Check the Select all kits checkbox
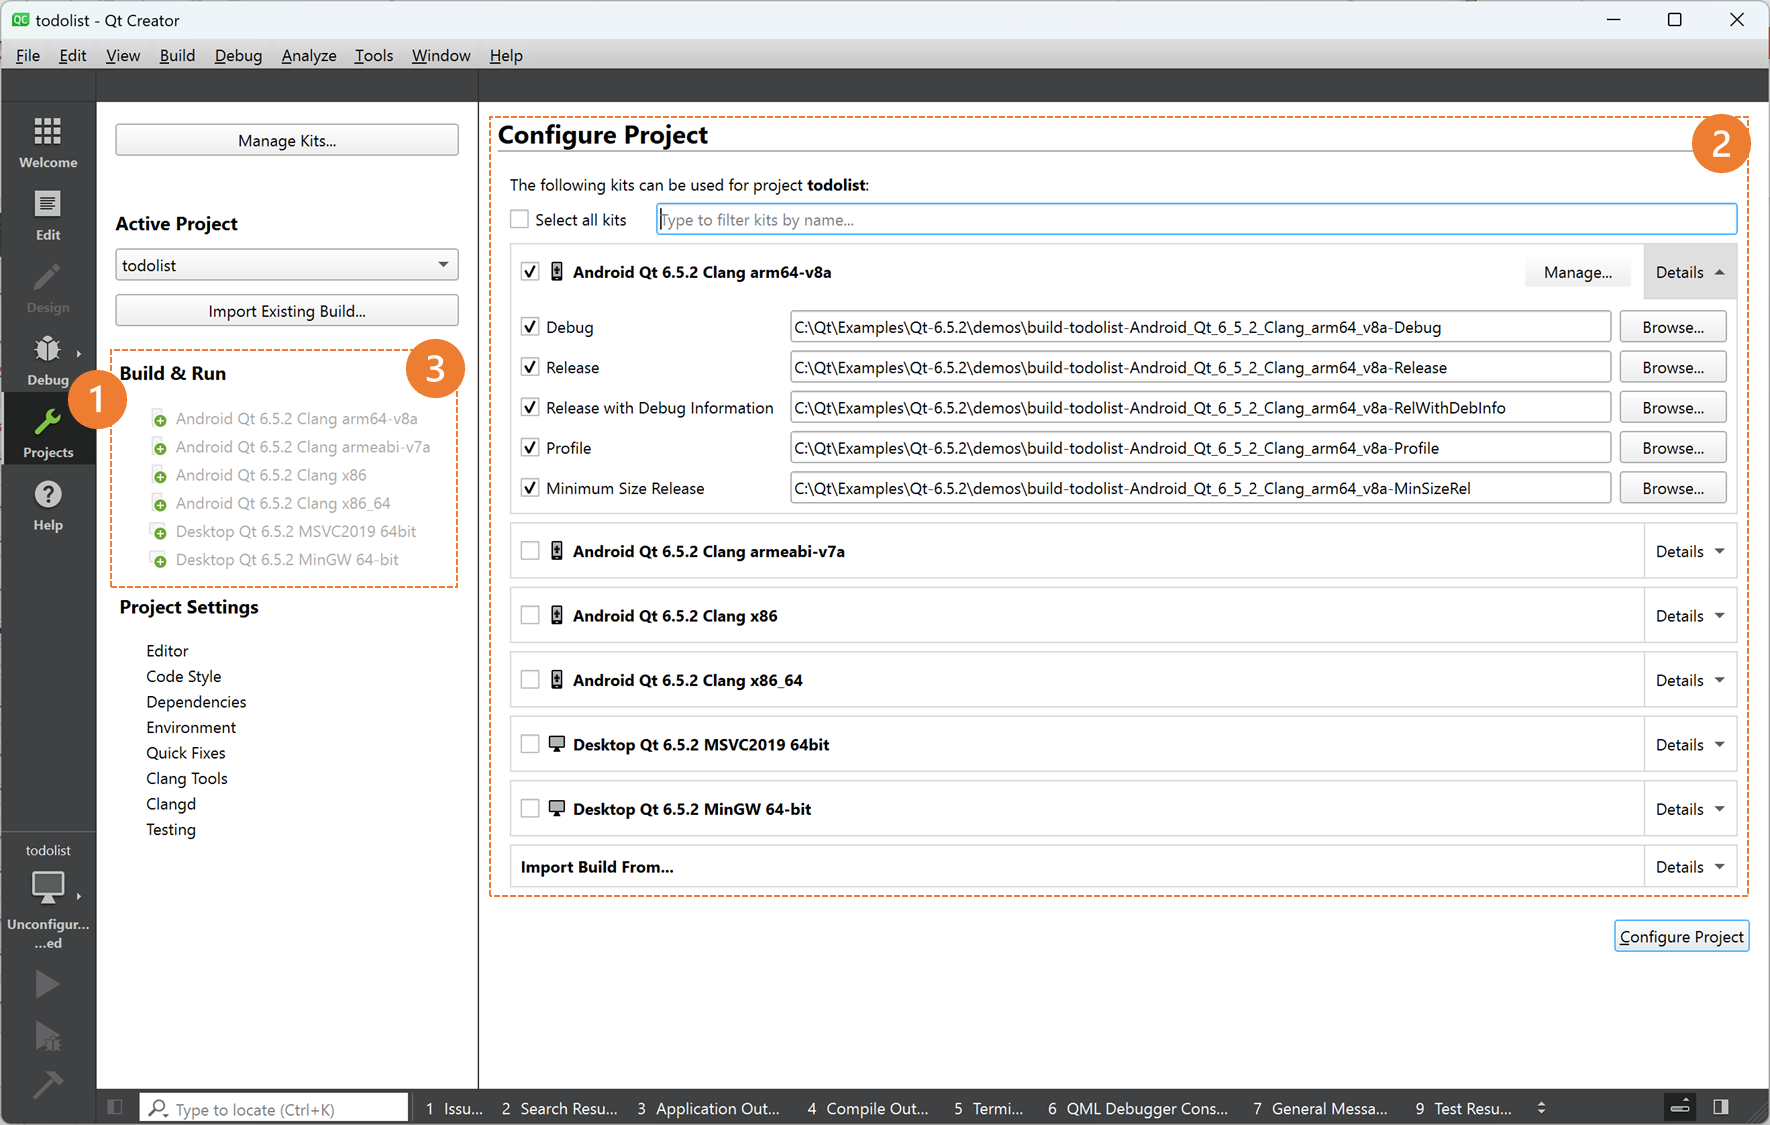Screen dimensions: 1770x1125 (519, 219)
